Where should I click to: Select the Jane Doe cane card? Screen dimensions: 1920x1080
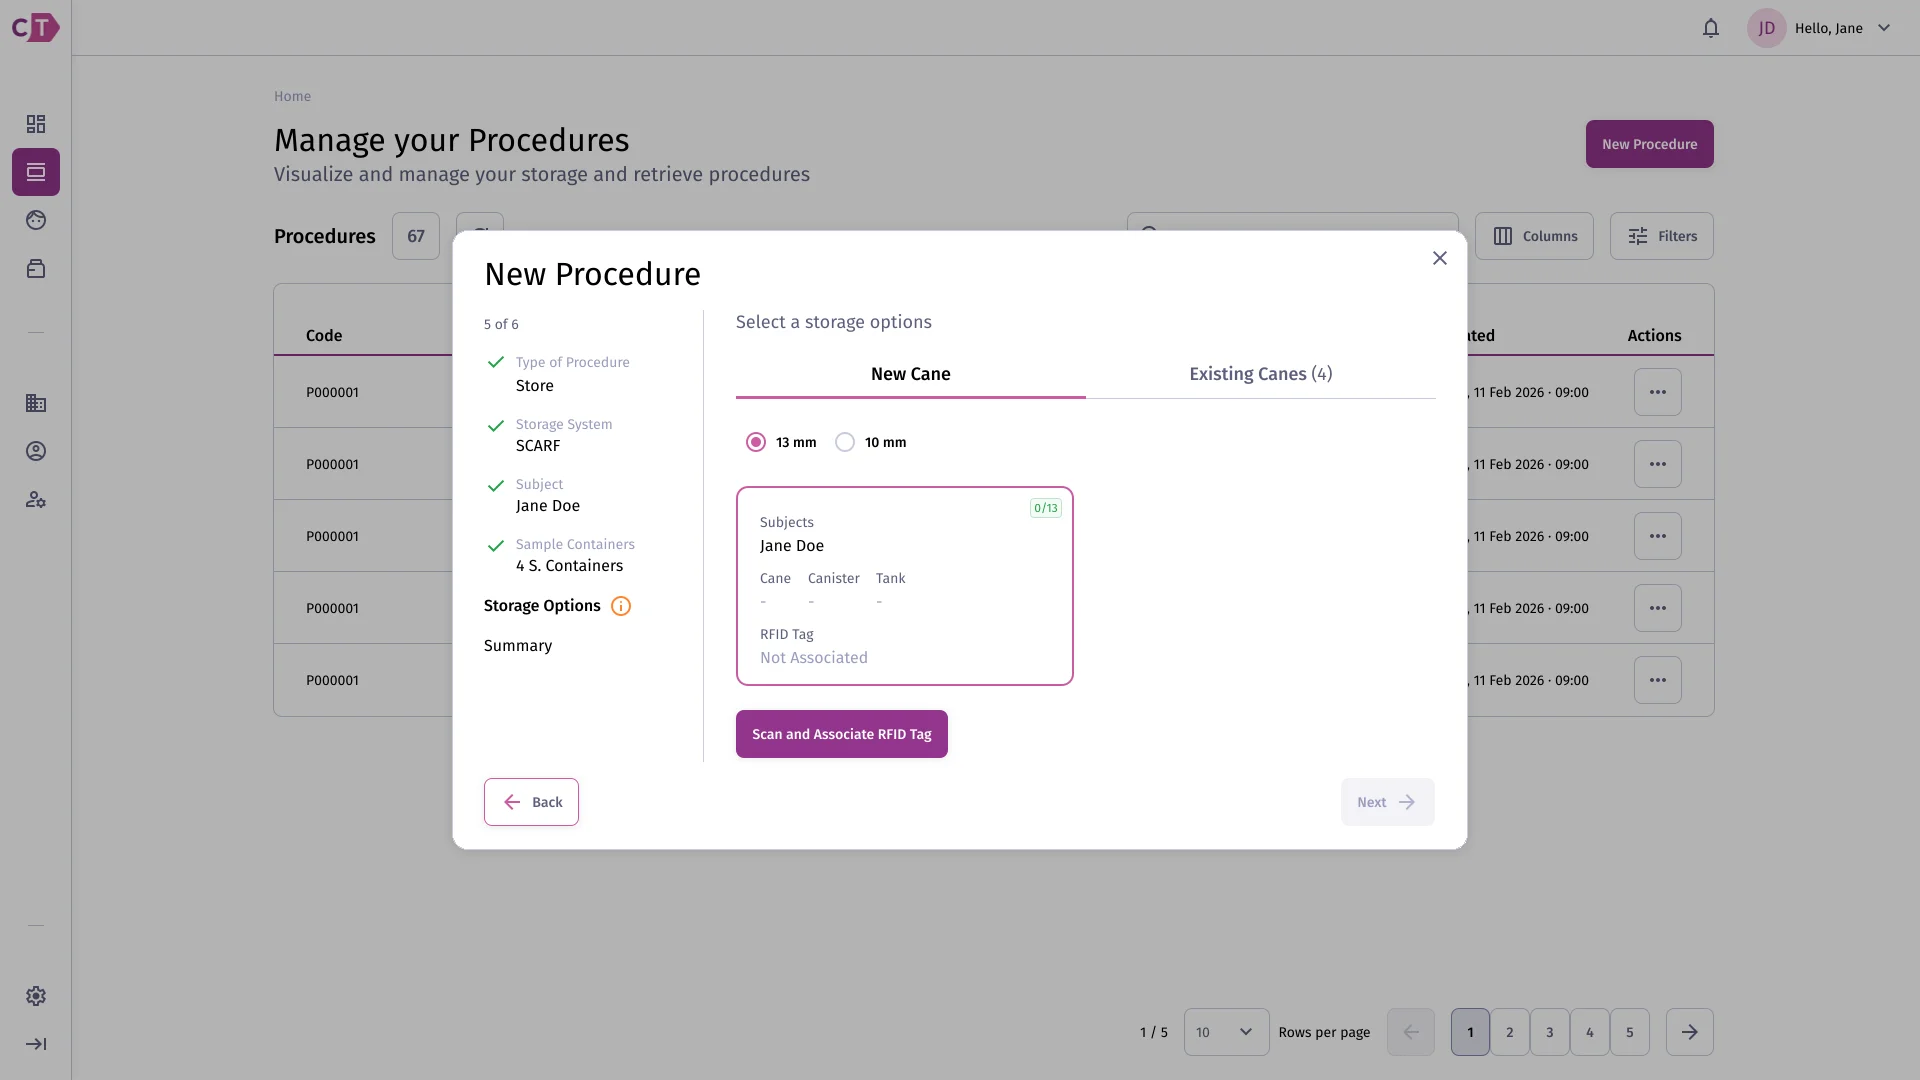click(x=905, y=586)
